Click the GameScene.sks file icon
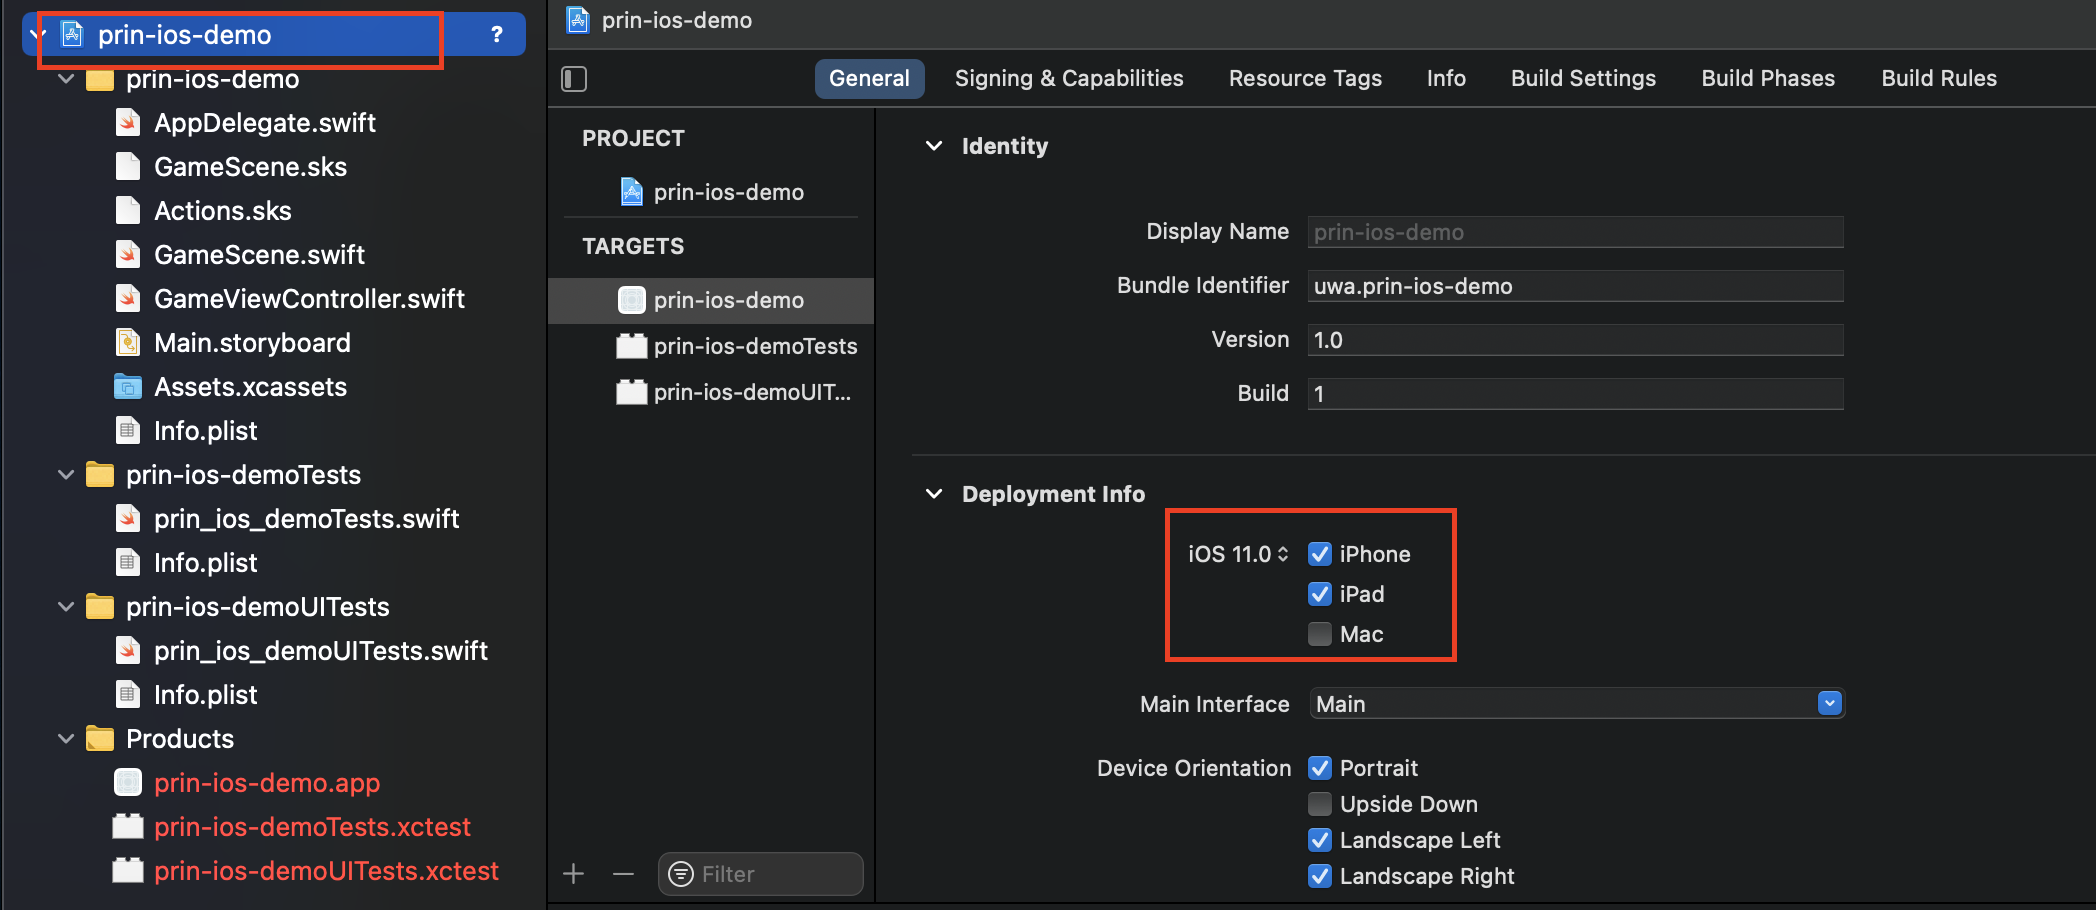 (x=128, y=166)
